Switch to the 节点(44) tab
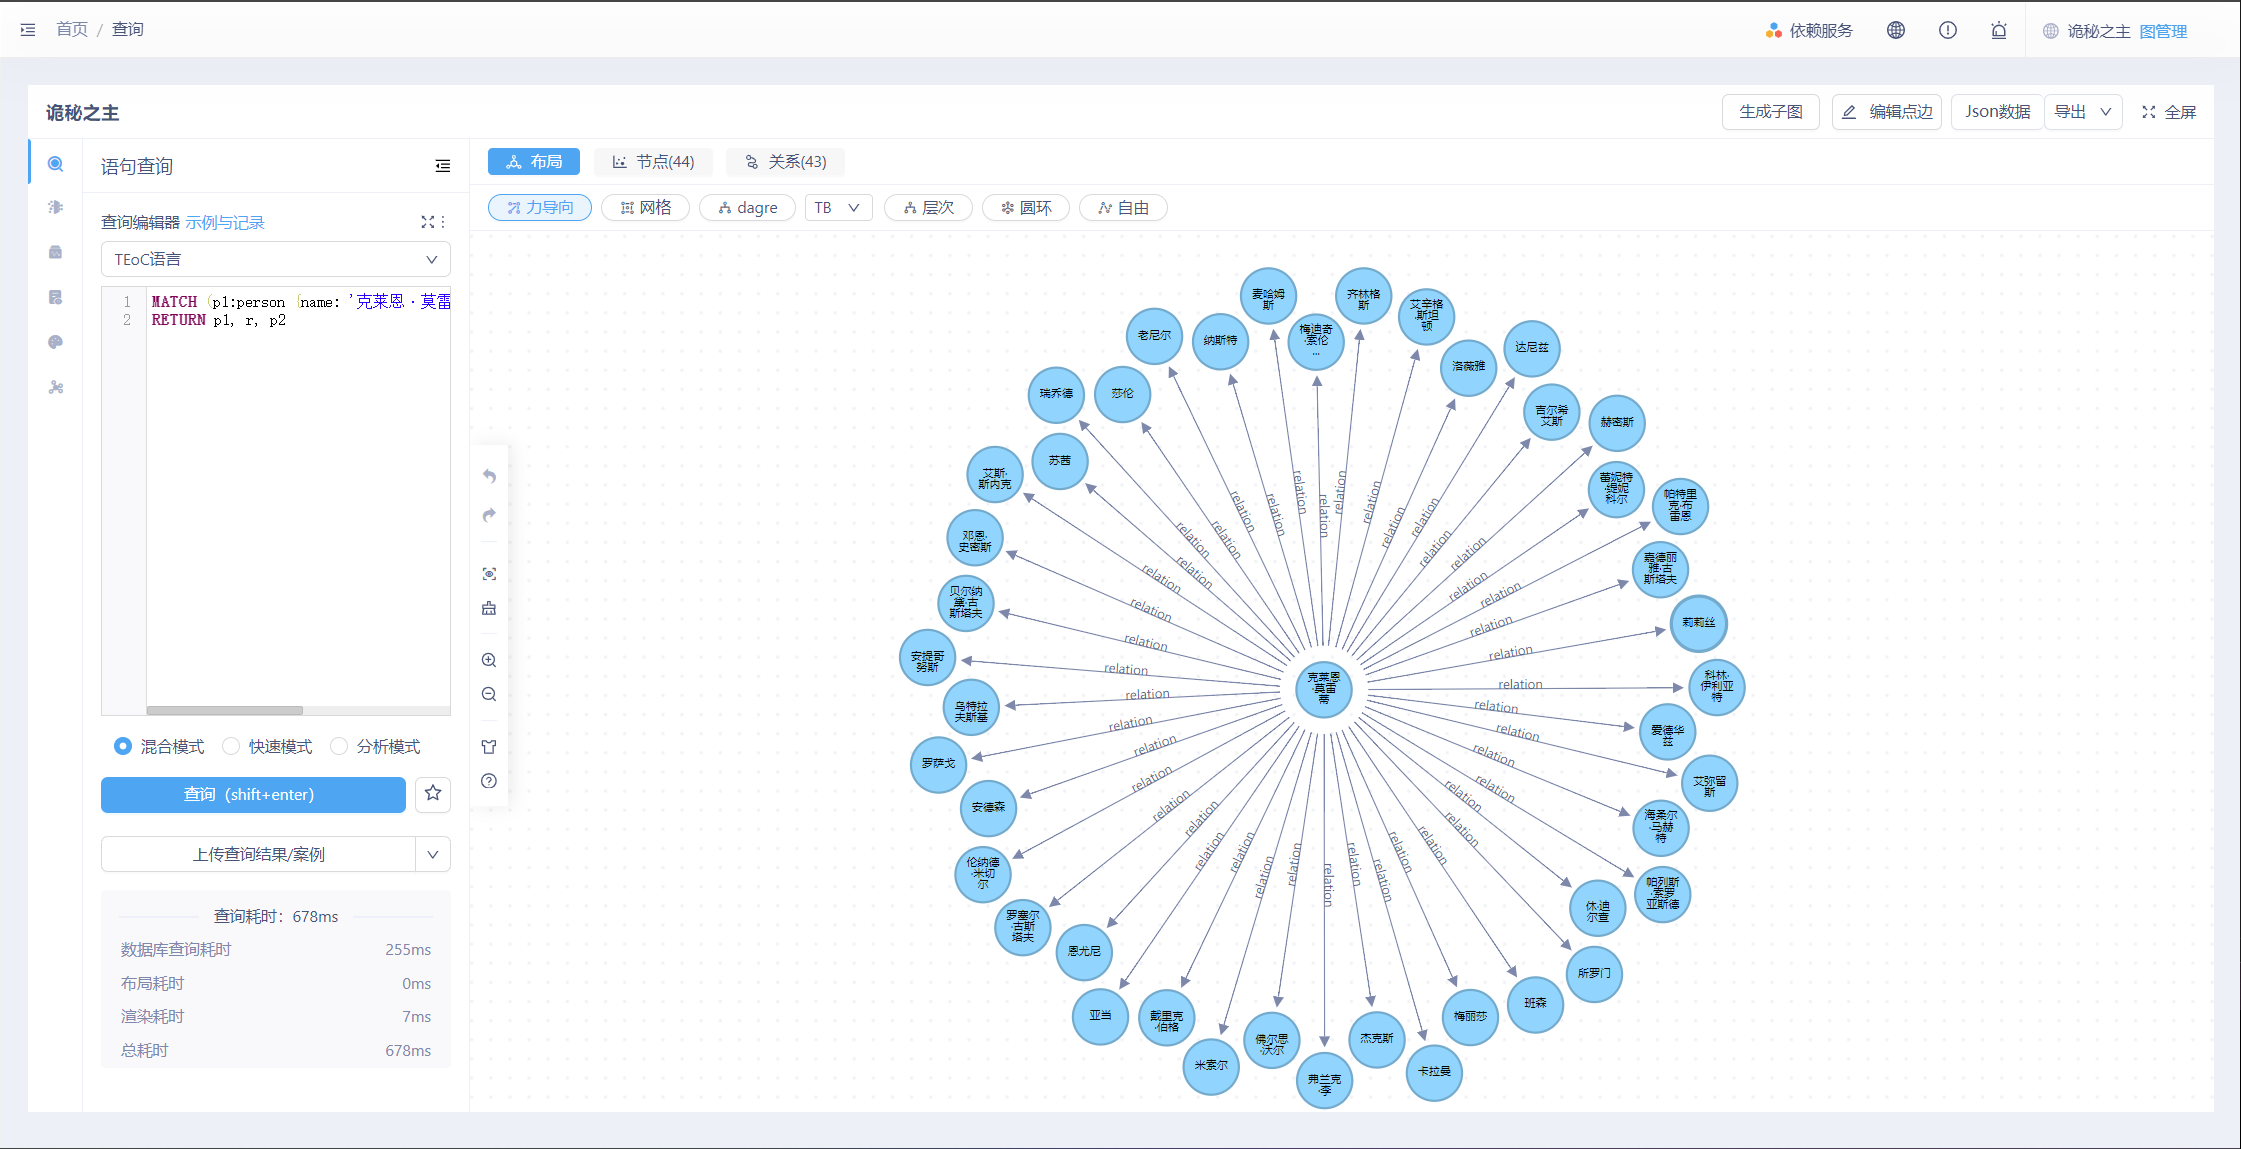The width and height of the screenshot is (2241, 1149). 653,162
